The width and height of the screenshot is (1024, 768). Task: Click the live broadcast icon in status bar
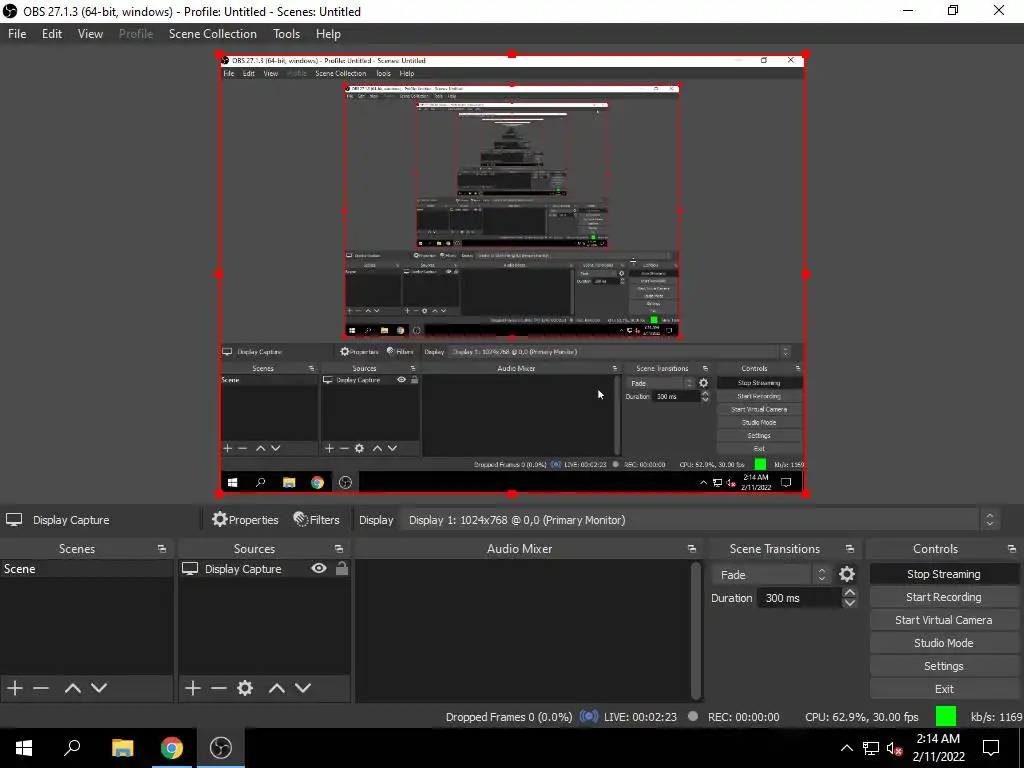589,716
